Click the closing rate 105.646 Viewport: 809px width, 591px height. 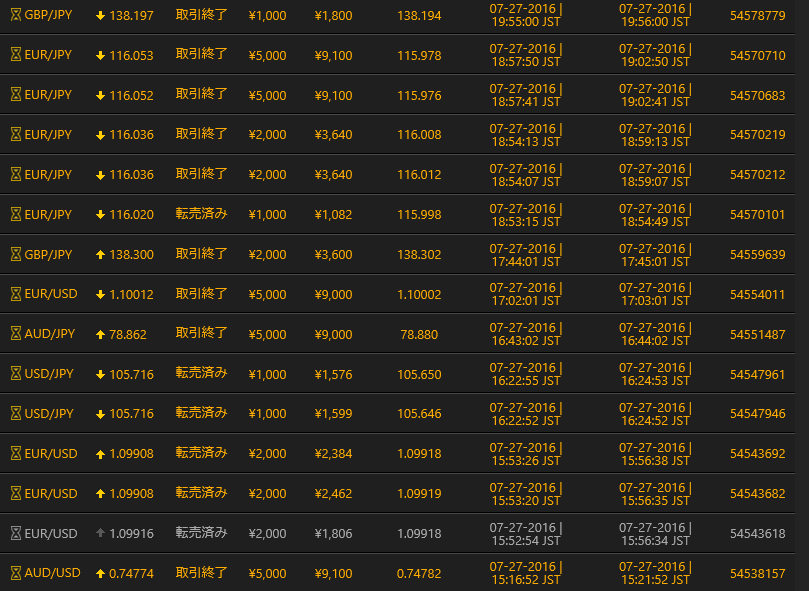[x=419, y=414]
